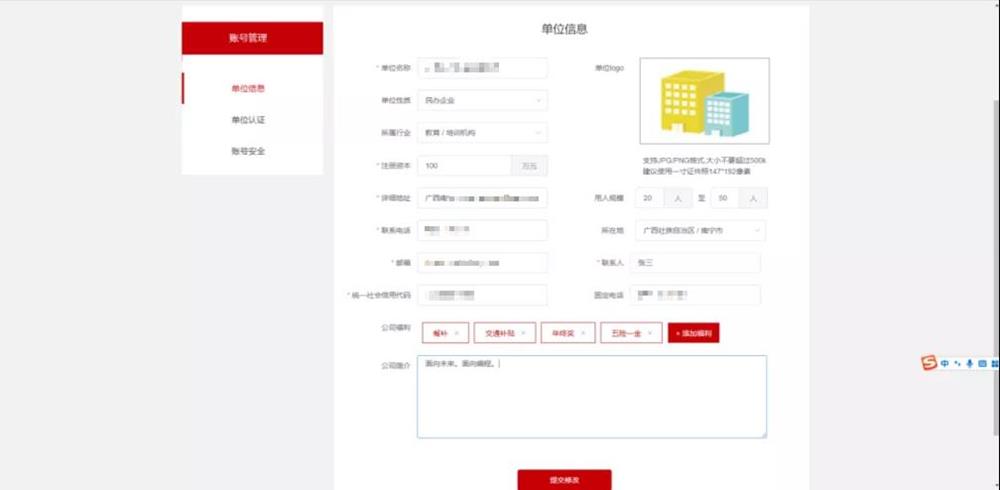1000x490 pixels.
Task: Click the page vertical scrollbar
Action: (994, 200)
